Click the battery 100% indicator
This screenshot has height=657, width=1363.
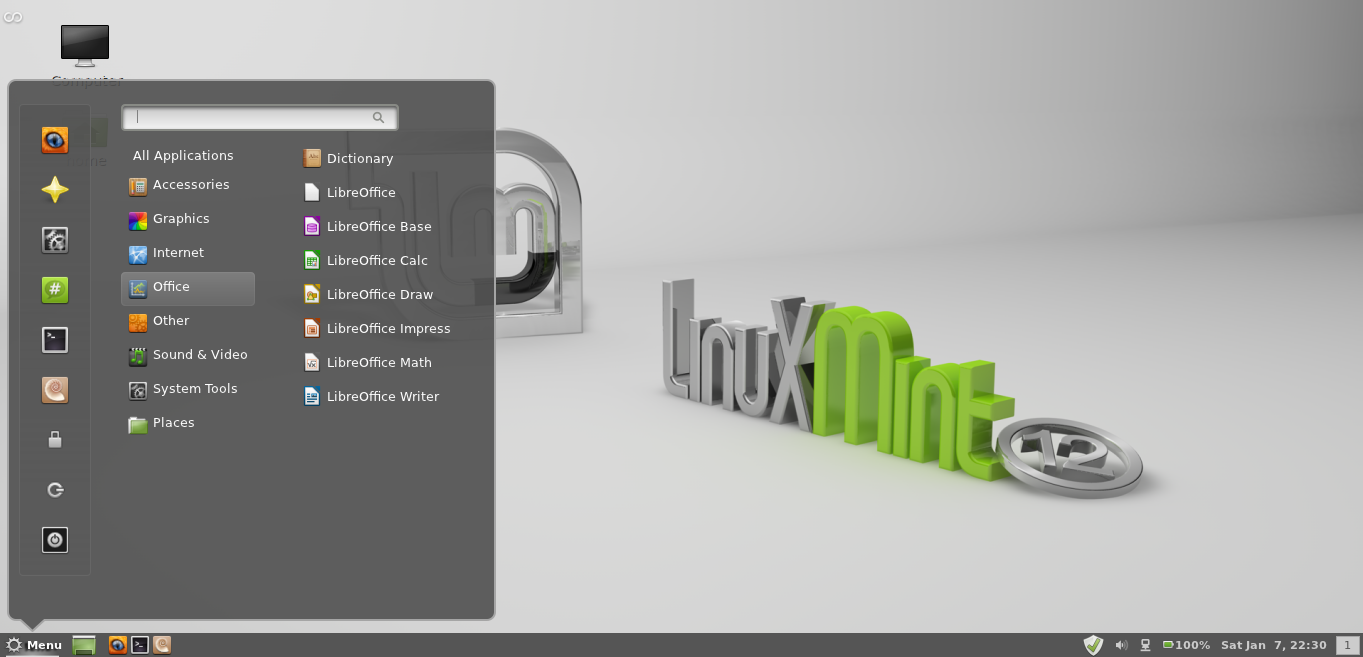(x=1186, y=645)
